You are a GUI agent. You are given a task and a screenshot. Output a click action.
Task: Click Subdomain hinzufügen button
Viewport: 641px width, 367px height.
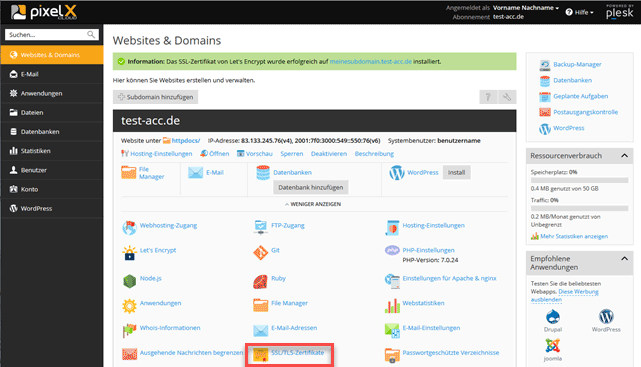click(155, 97)
